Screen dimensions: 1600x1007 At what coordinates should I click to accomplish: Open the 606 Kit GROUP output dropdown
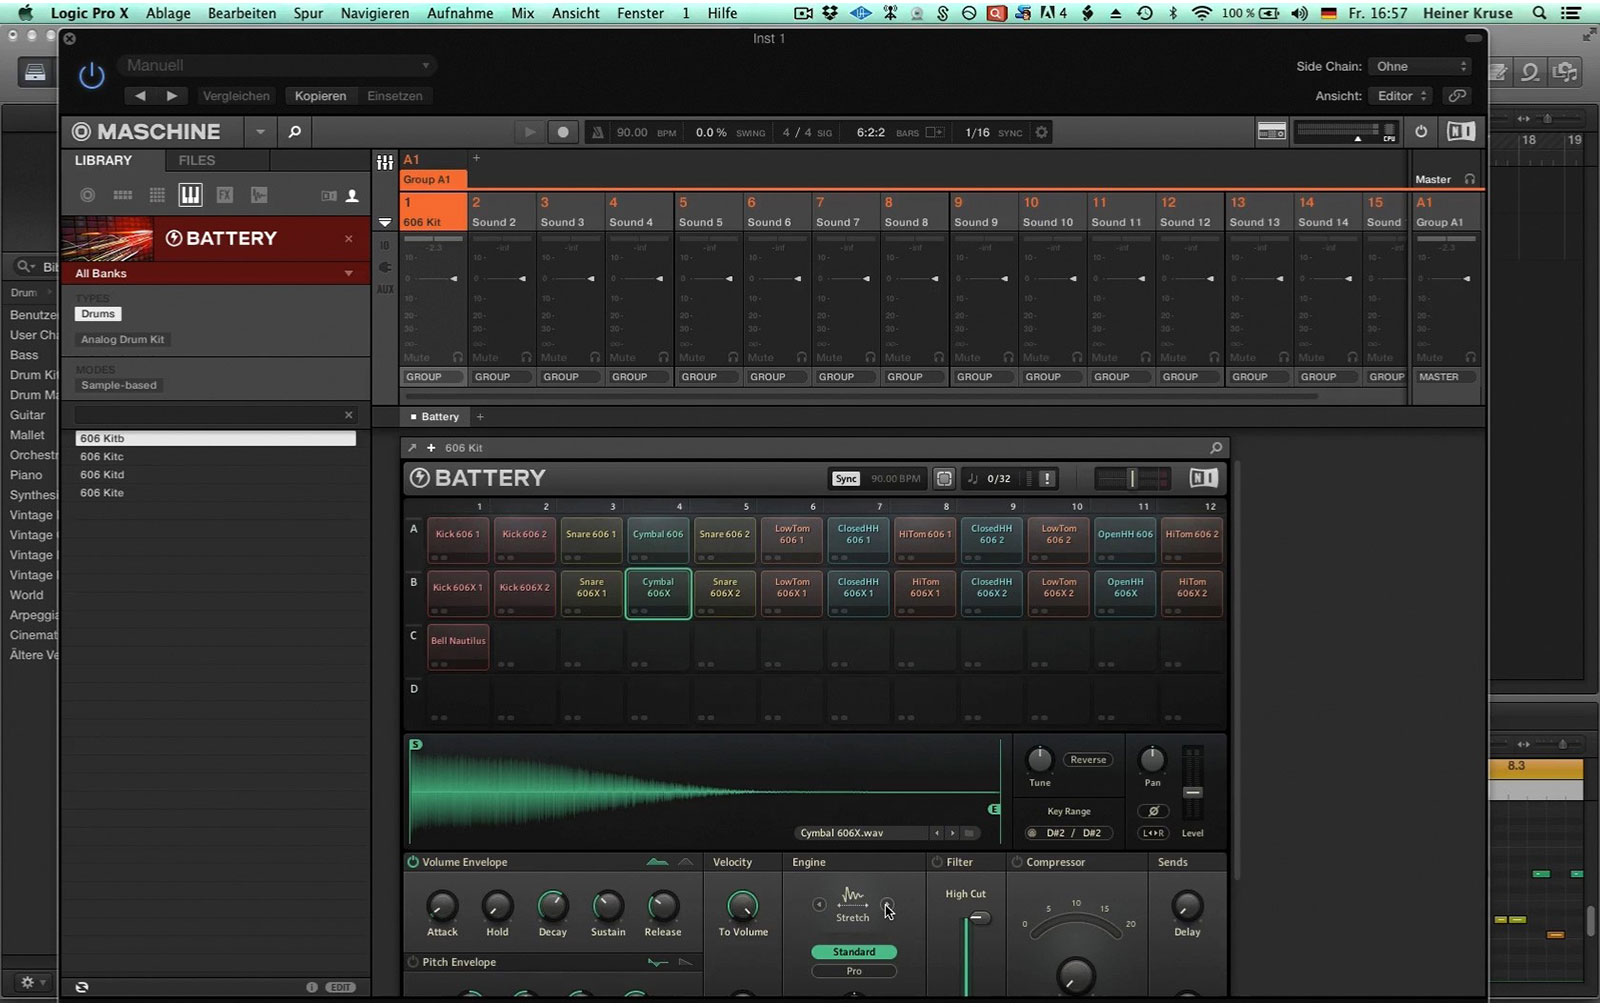433,377
